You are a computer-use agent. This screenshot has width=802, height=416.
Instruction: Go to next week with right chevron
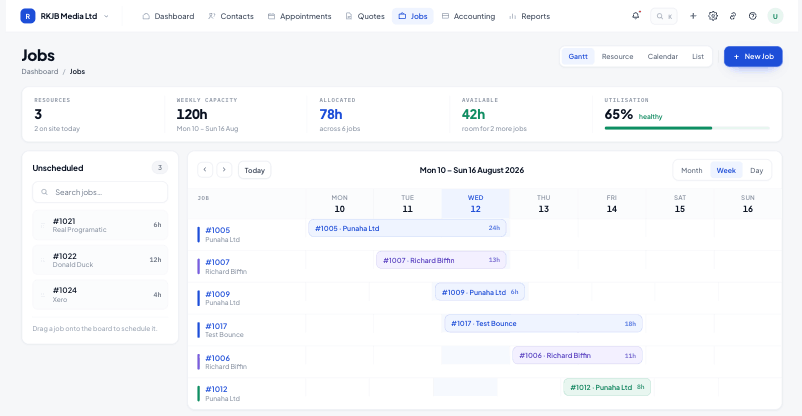[x=224, y=169]
